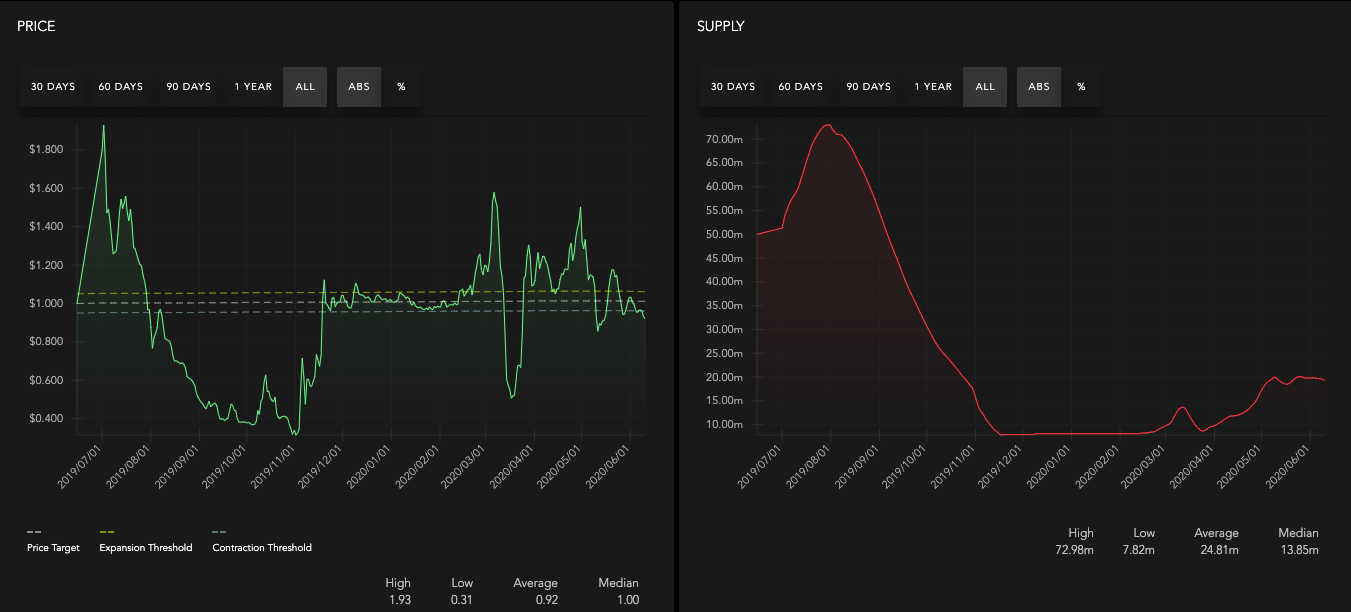Viewport: 1351px width, 612px height.
Task: Toggle percent mode on Supply chart
Action: (x=1081, y=87)
